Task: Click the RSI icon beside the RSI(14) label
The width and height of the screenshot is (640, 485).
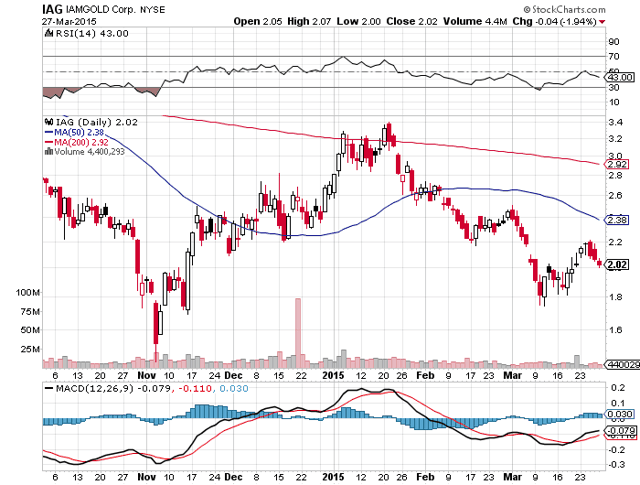Action: point(49,33)
